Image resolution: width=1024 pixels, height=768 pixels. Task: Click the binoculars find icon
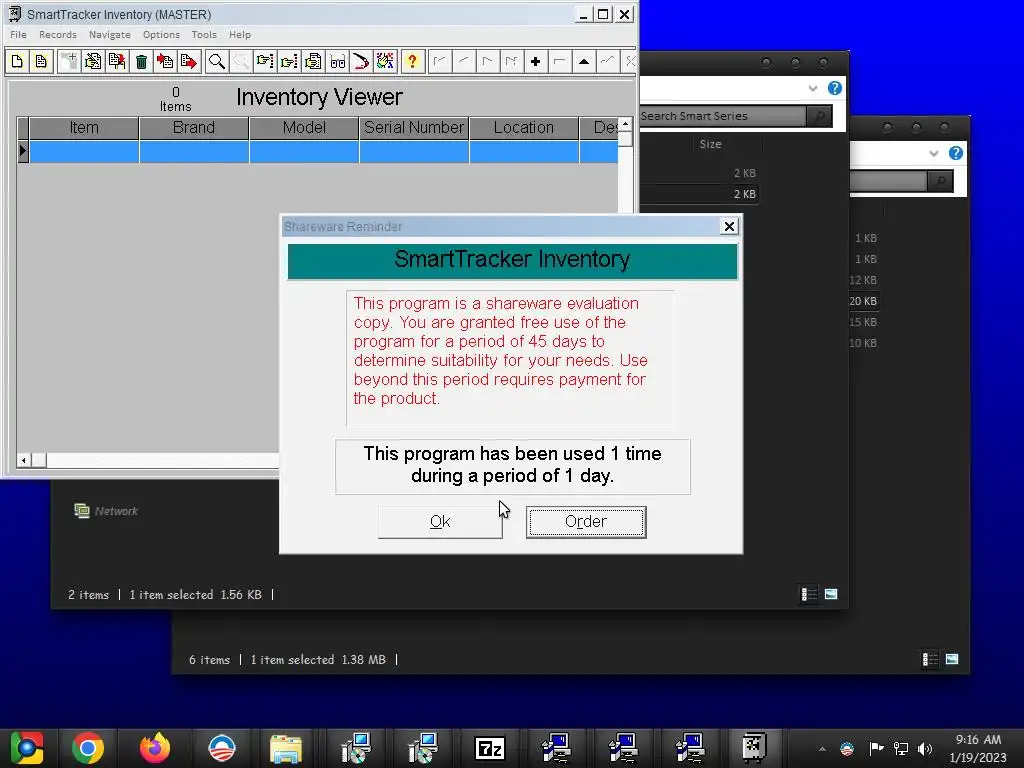[337, 61]
